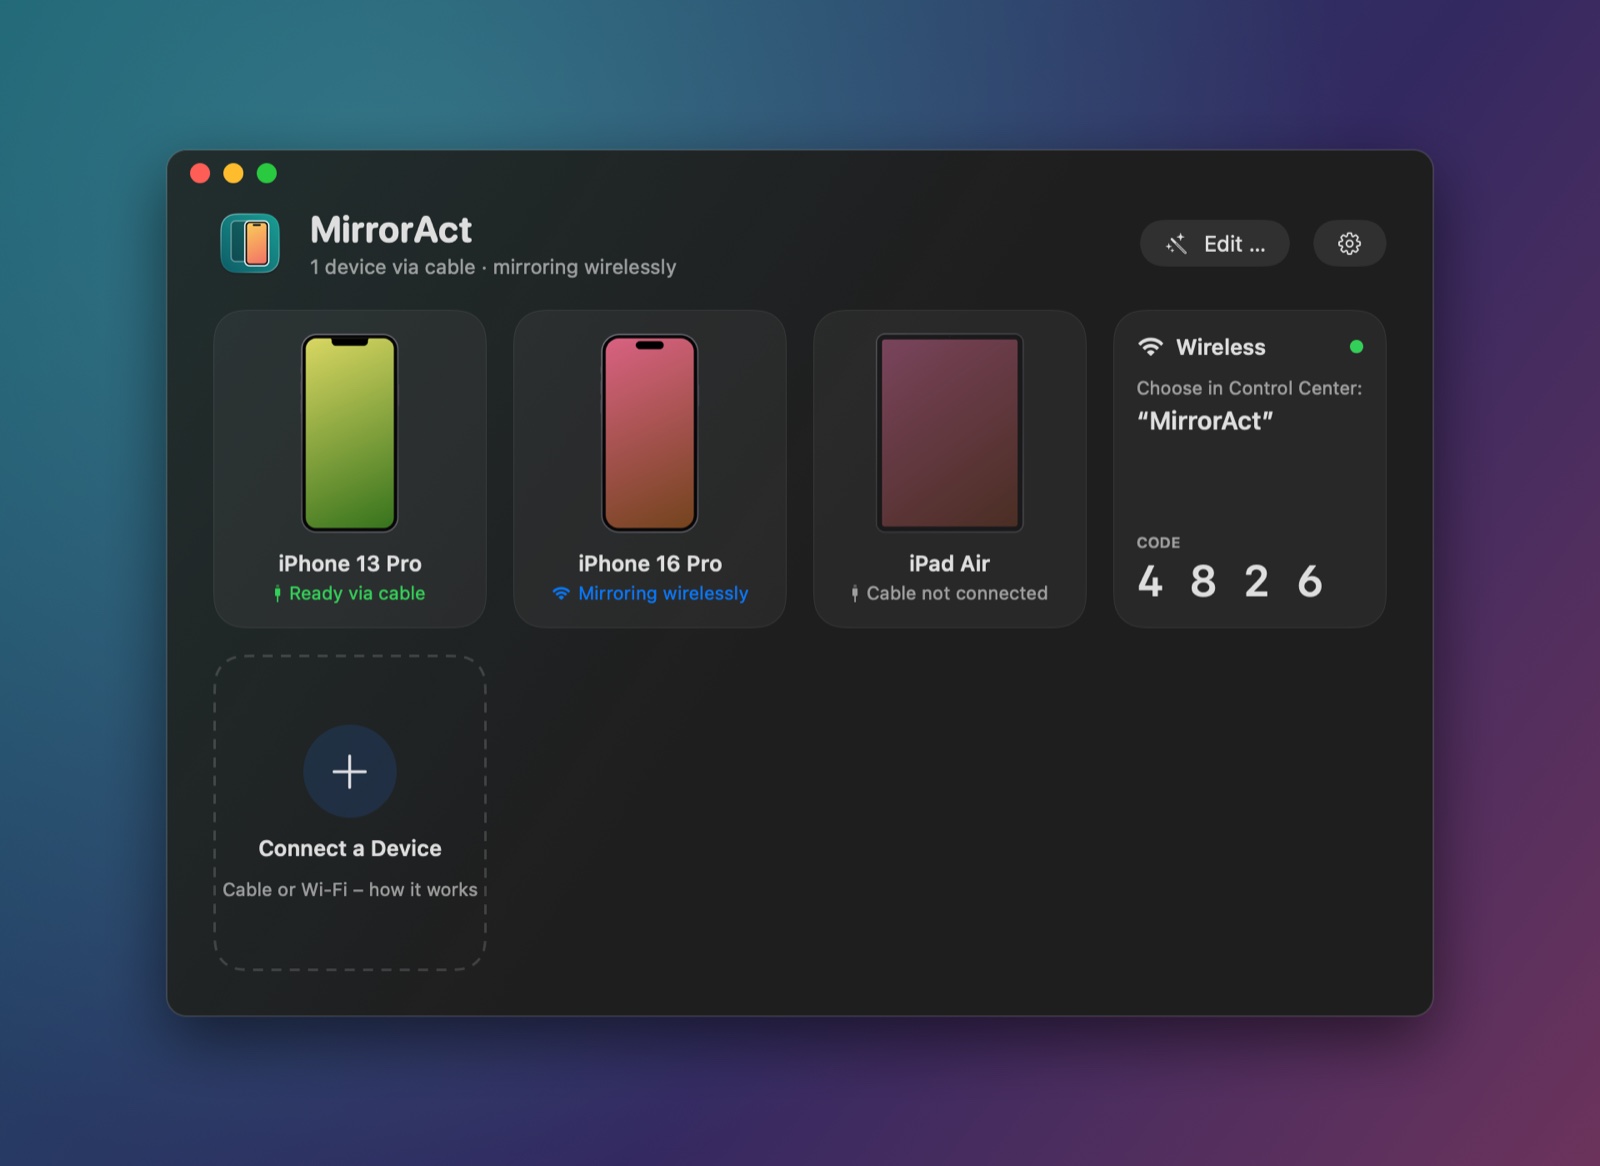This screenshot has width=1600, height=1166.
Task: Open settings with the gear icon
Action: click(1349, 243)
